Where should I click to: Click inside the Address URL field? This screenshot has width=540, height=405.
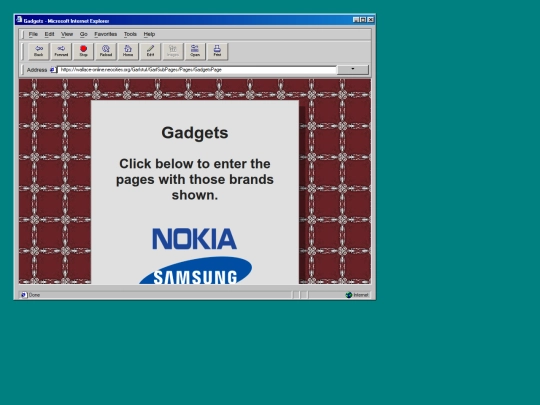click(197, 70)
